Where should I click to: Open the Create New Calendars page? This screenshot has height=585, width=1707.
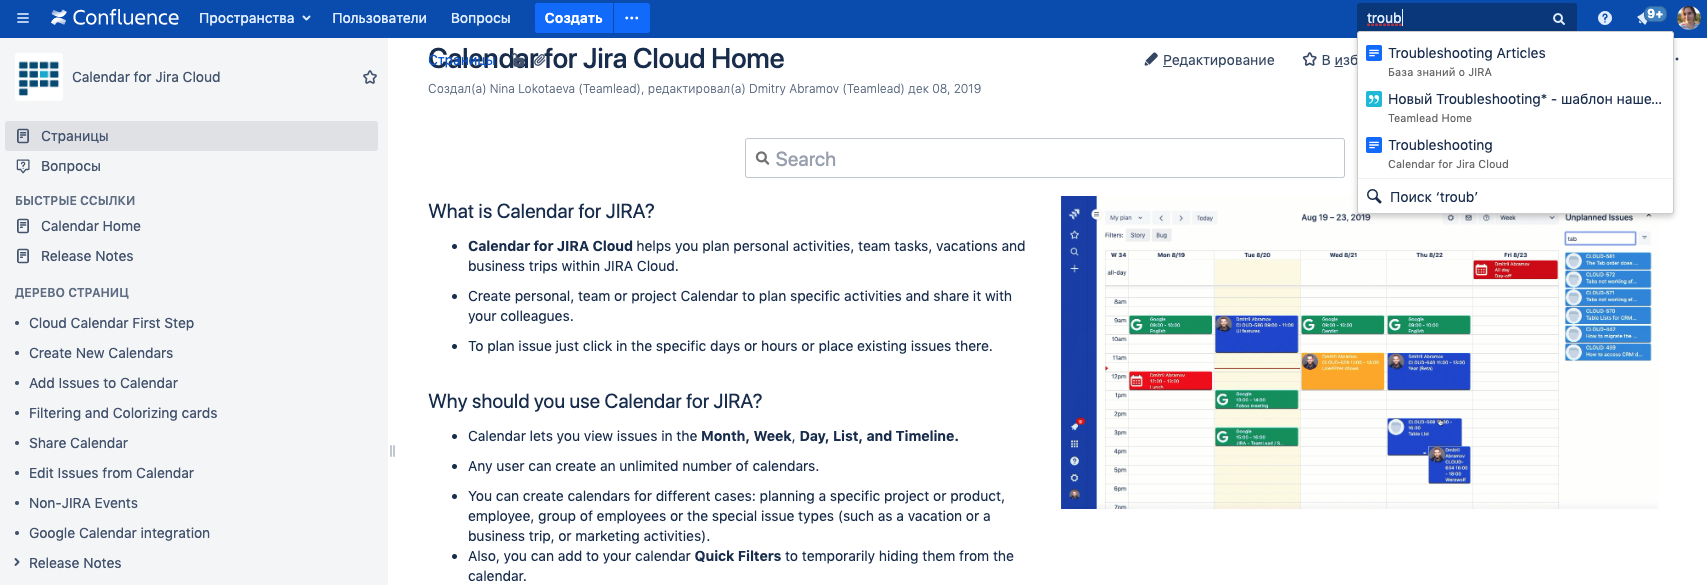click(x=101, y=353)
